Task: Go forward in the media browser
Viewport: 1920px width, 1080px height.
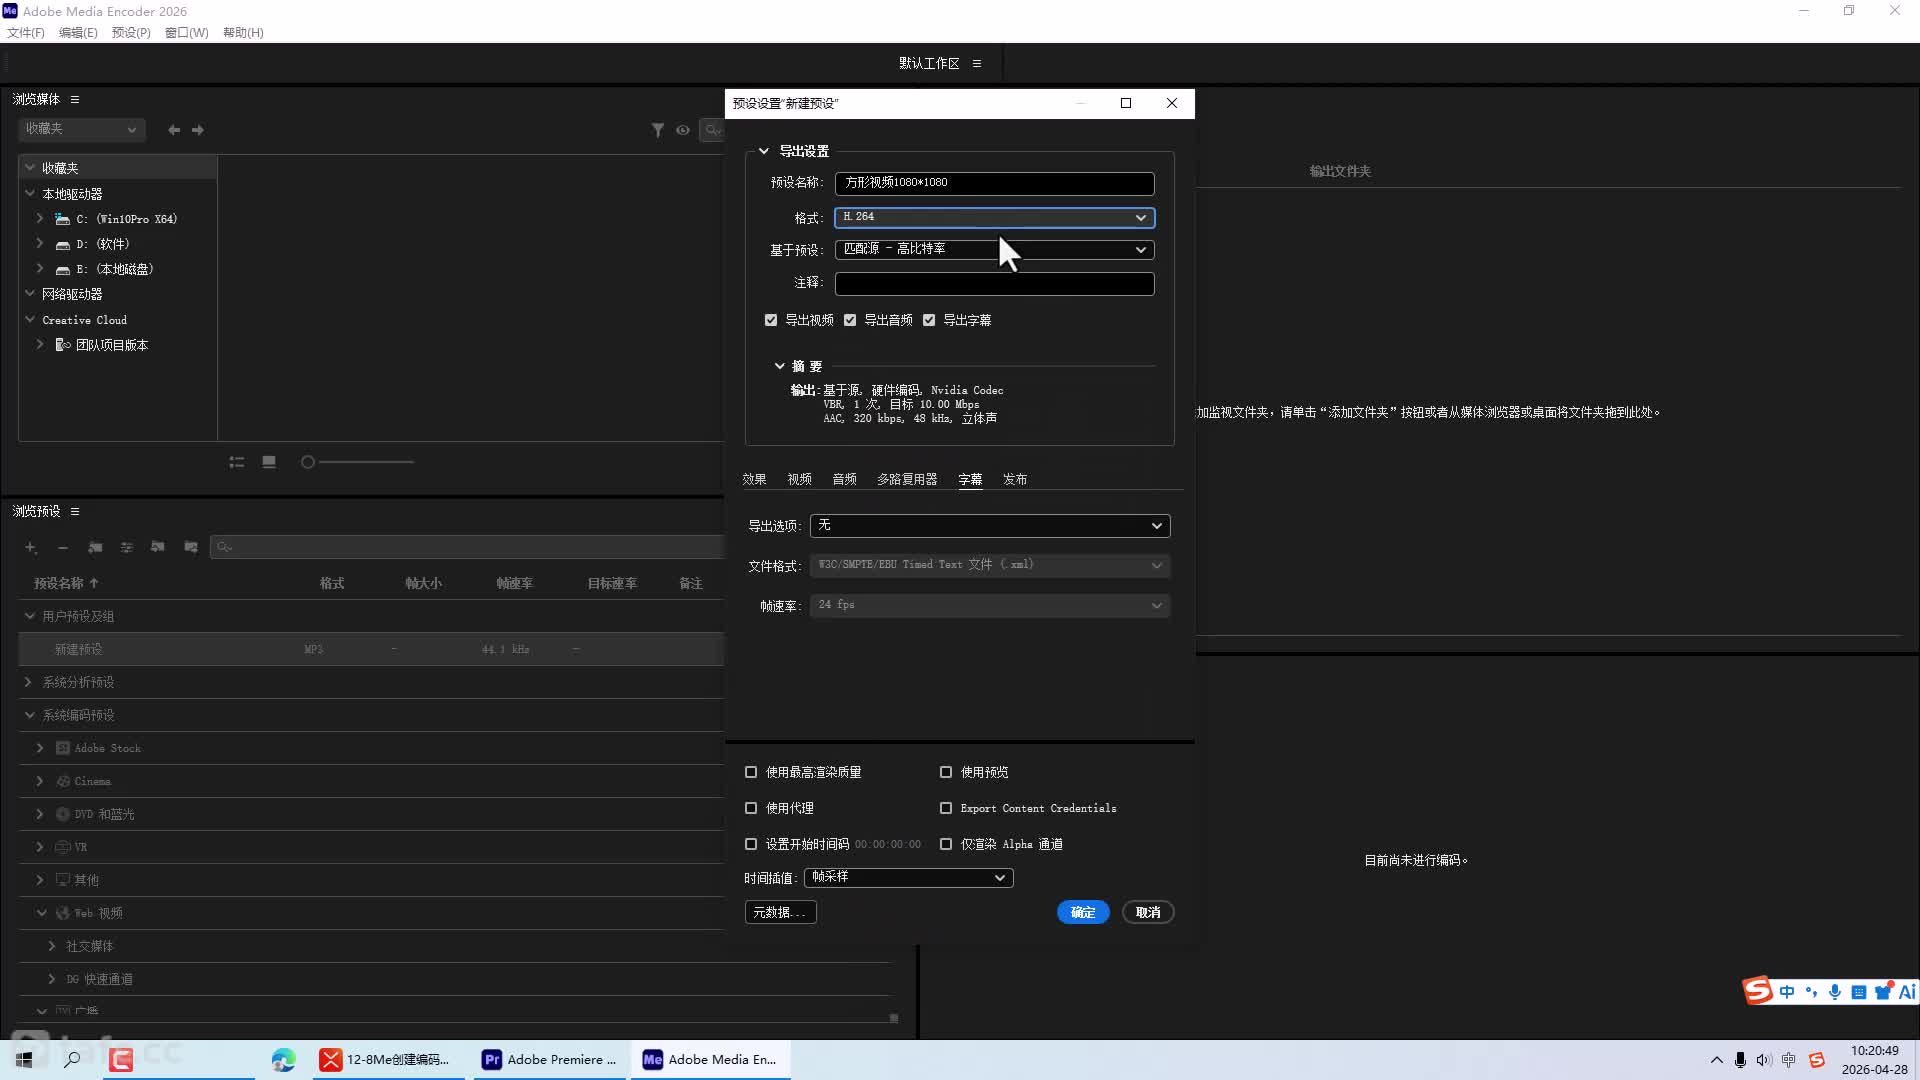Action: (x=198, y=130)
